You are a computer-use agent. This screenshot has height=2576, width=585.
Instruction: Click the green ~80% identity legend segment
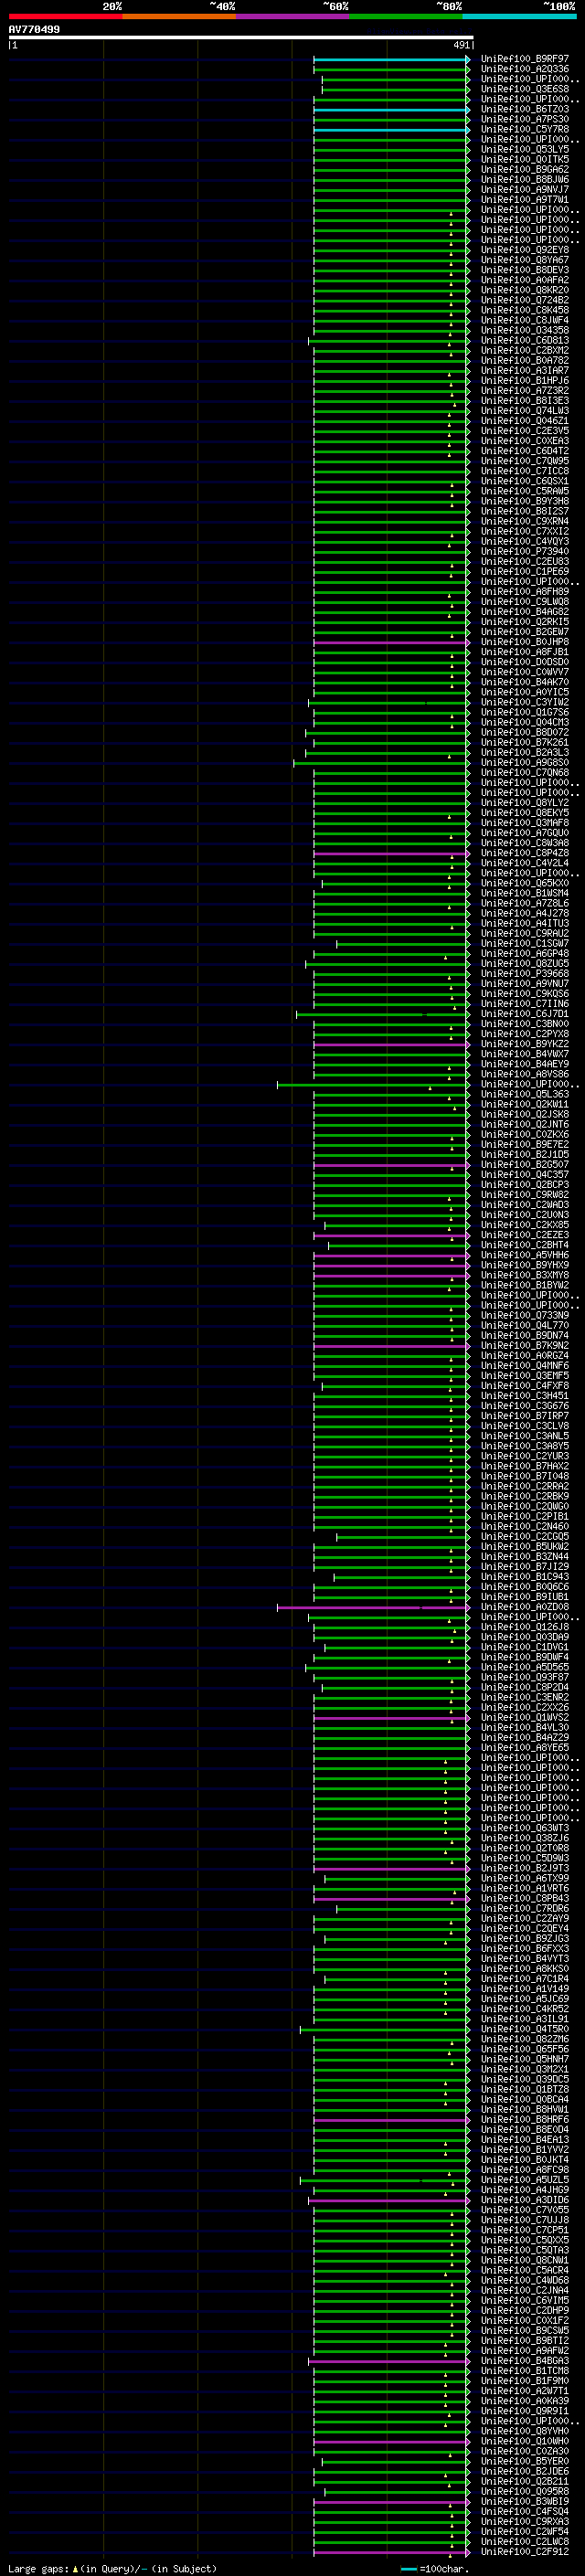click(x=406, y=16)
